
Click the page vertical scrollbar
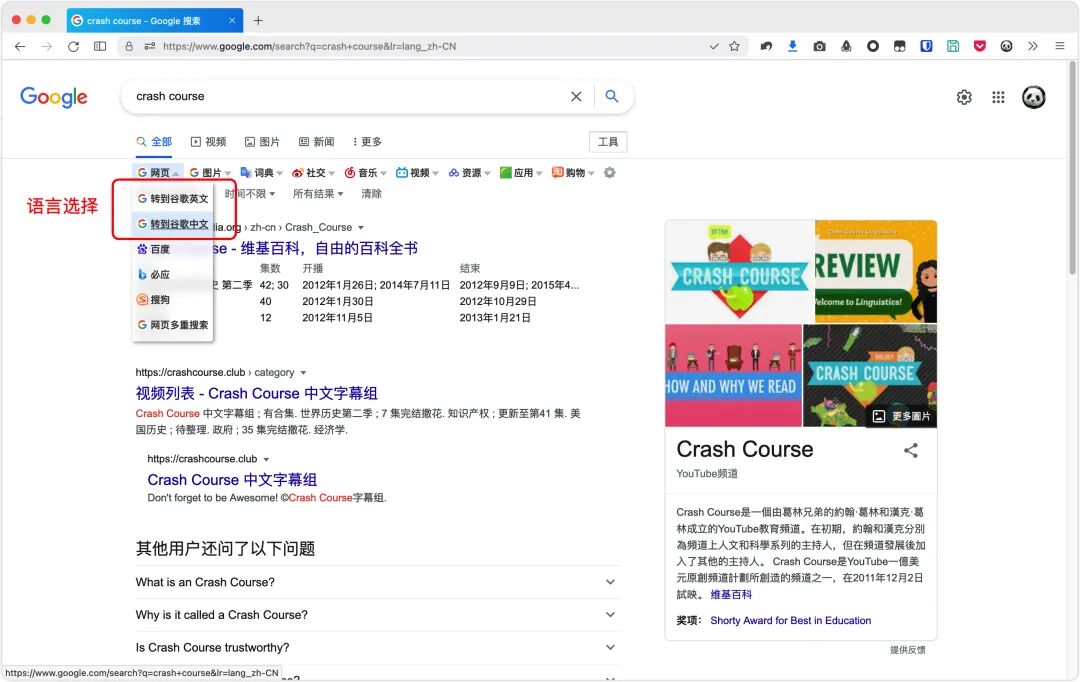1072,169
